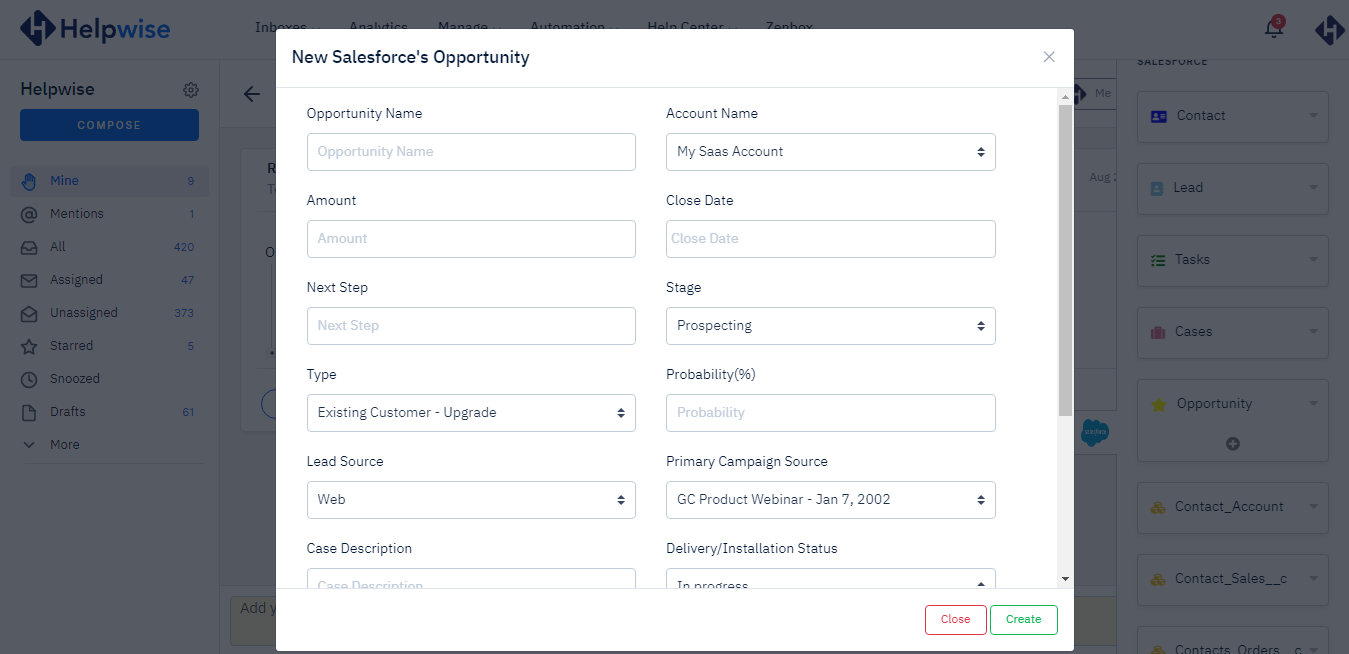
Task: Expand the Lead panel chevron
Action: [x=1313, y=188]
